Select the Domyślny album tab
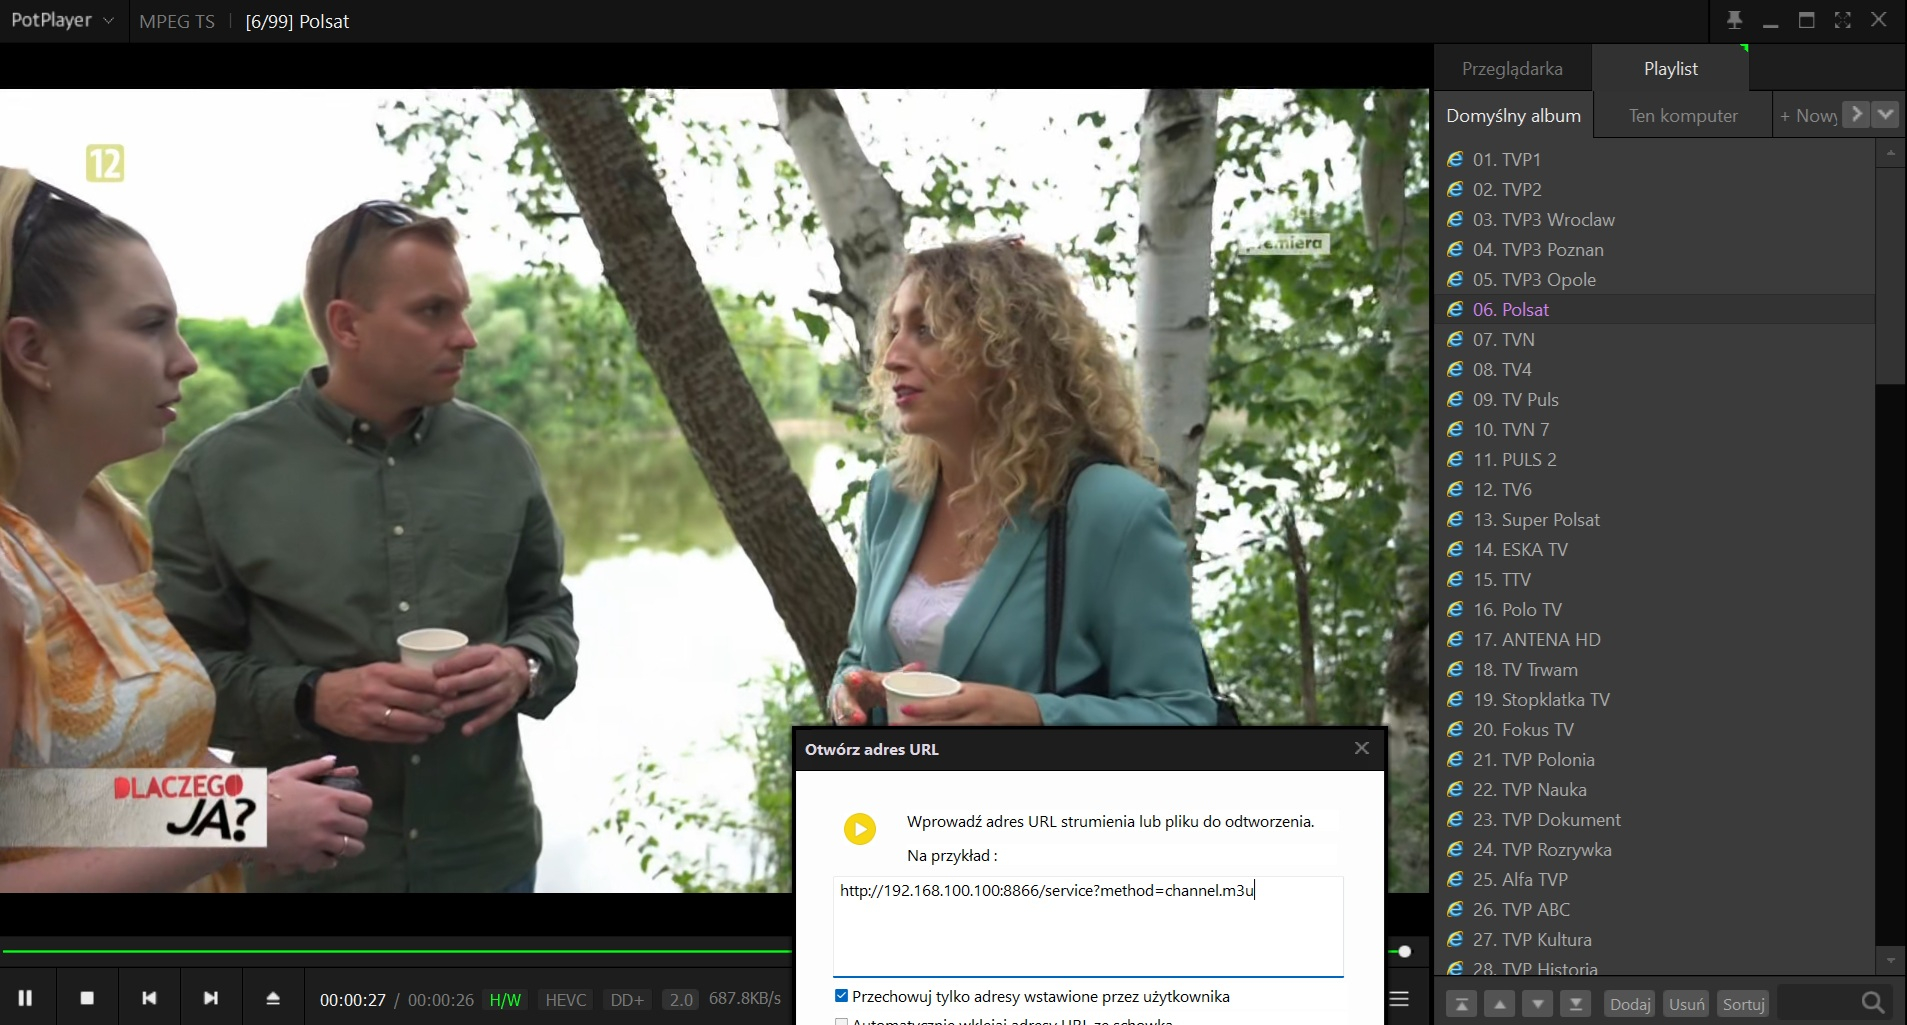 [1513, 115]
